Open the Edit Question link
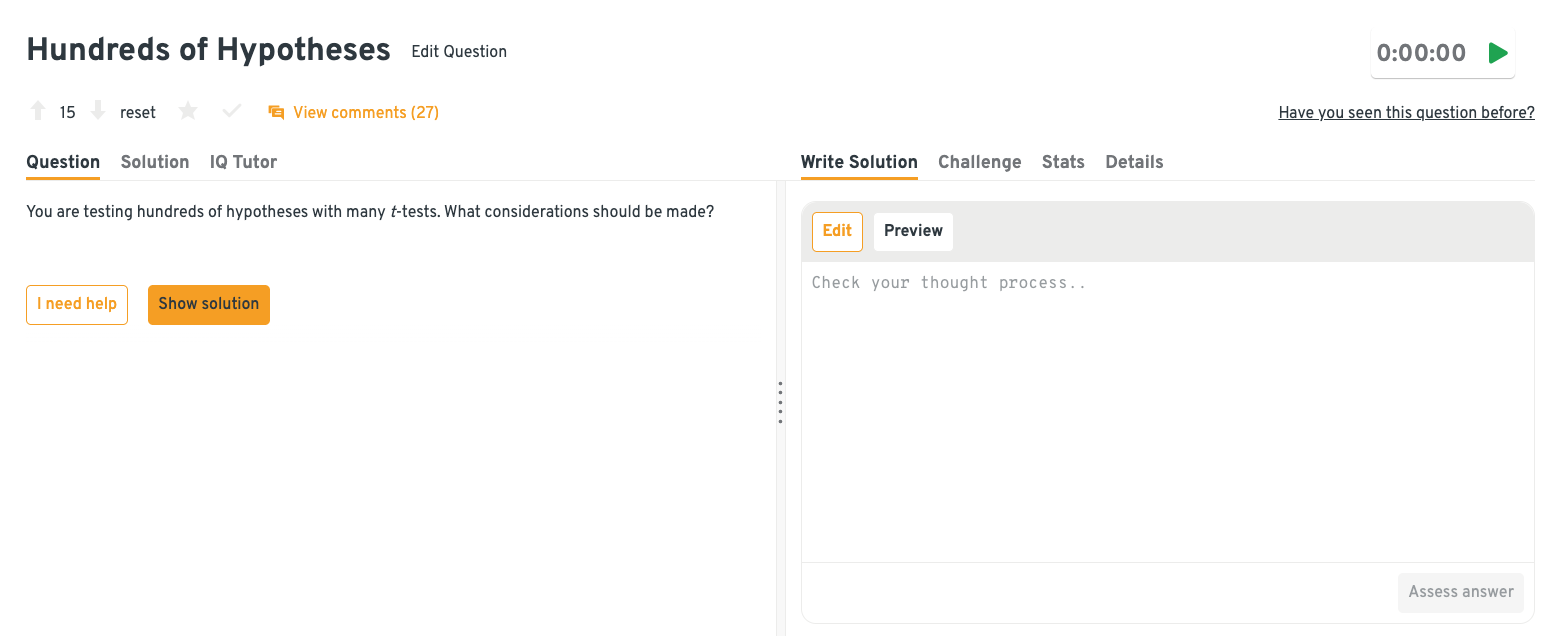 (459, 52)
